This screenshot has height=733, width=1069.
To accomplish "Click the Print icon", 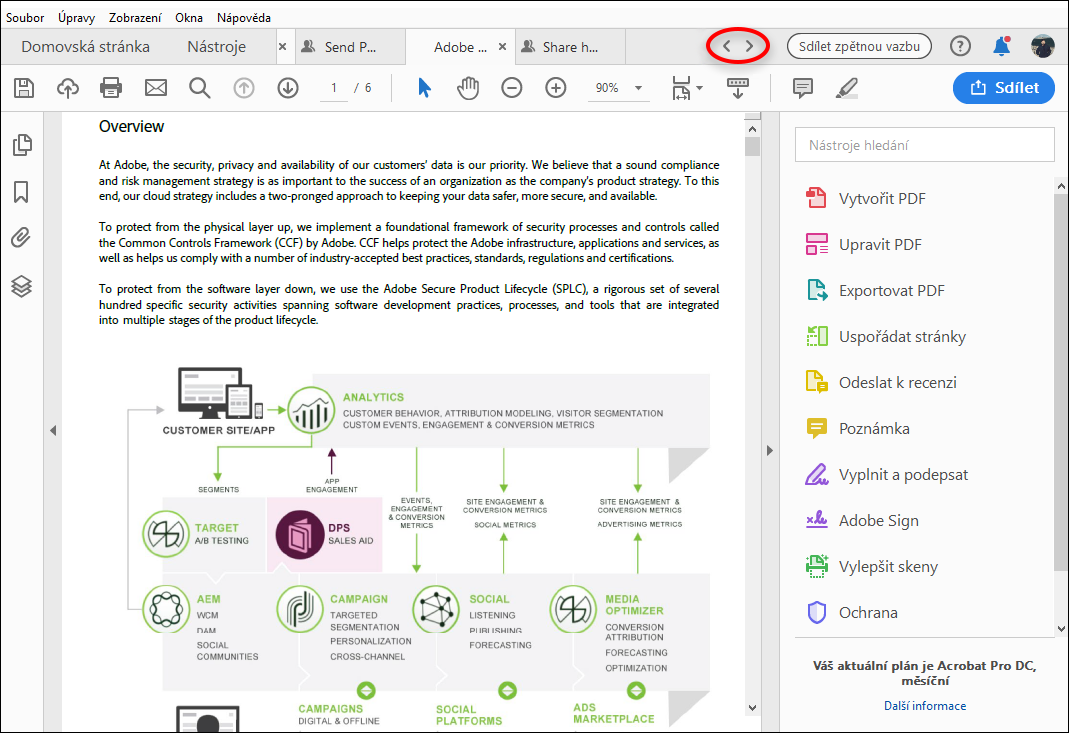I will pyautogui.click(x=111, y=88).
